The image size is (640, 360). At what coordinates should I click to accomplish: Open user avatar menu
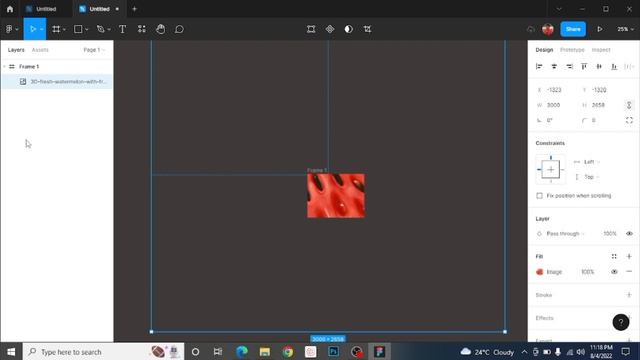pos(548,29)
